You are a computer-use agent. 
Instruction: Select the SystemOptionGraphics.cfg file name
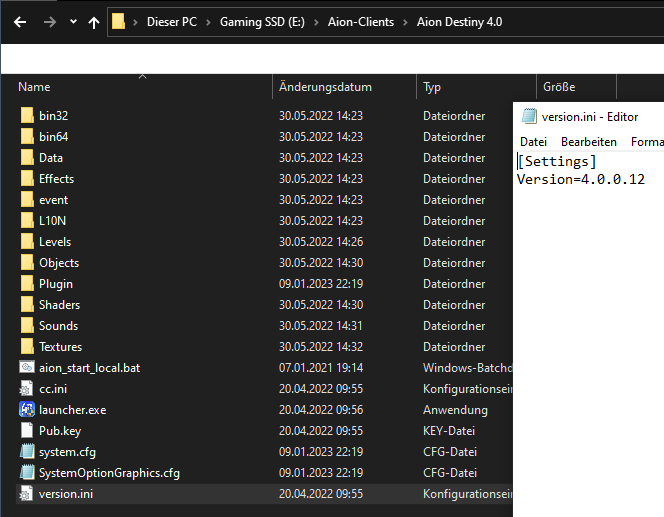[109, 473]
